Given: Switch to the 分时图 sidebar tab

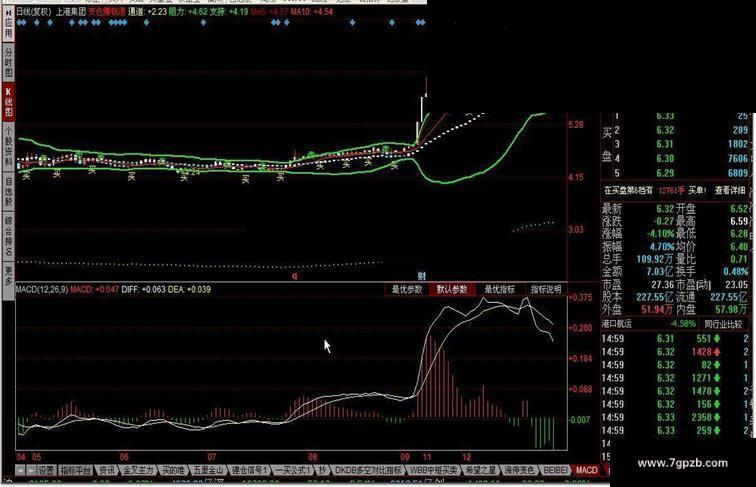Looking at the screenshot, I should [x=8, y=63].
